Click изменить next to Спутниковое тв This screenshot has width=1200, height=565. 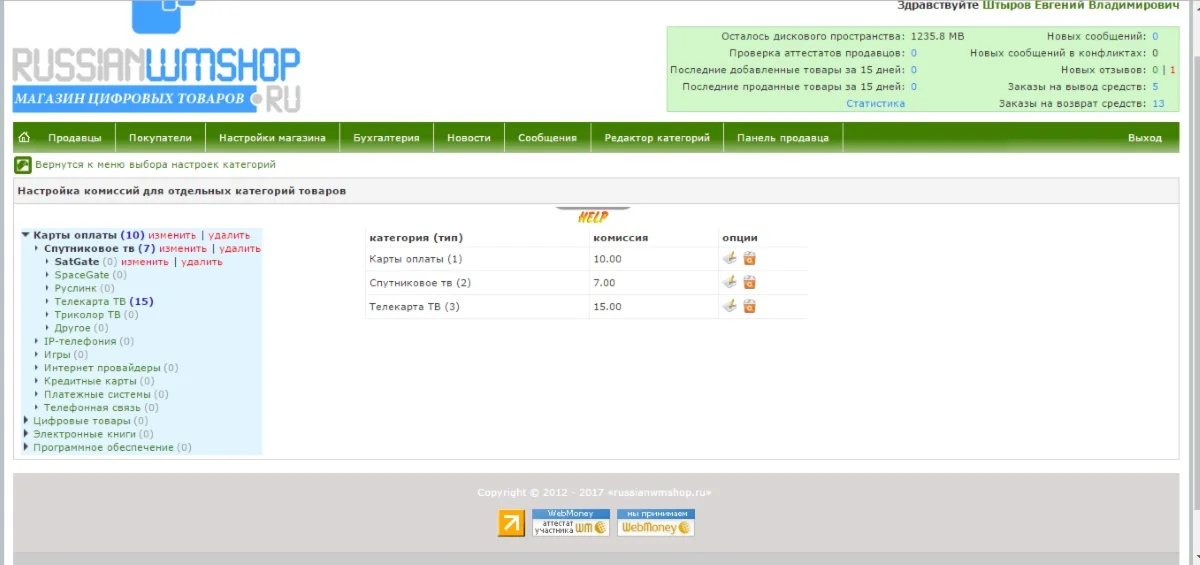[183, 248]
